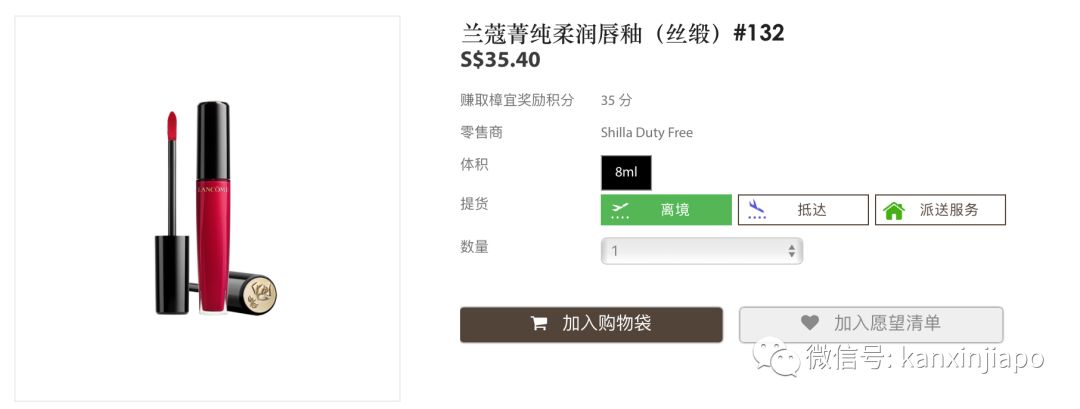Click the quantity selector up-down arrows
Image resolution: width=1080 pixels, height=409 pixels.
792,250
